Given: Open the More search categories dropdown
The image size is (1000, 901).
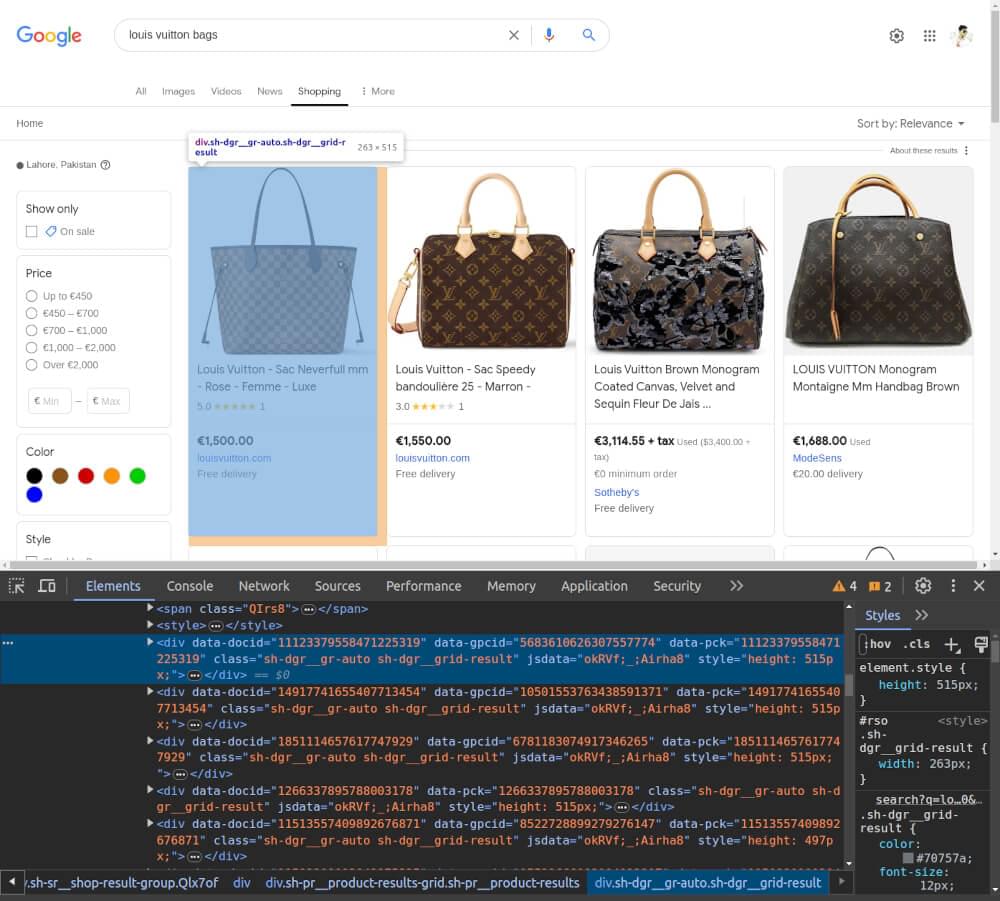Looking at the screenshot, I should 377,91.
